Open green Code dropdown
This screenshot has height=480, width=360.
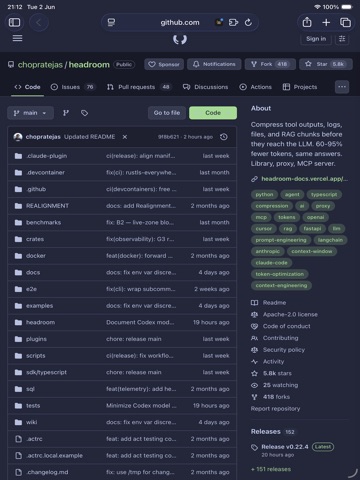[x=213, y=113]
